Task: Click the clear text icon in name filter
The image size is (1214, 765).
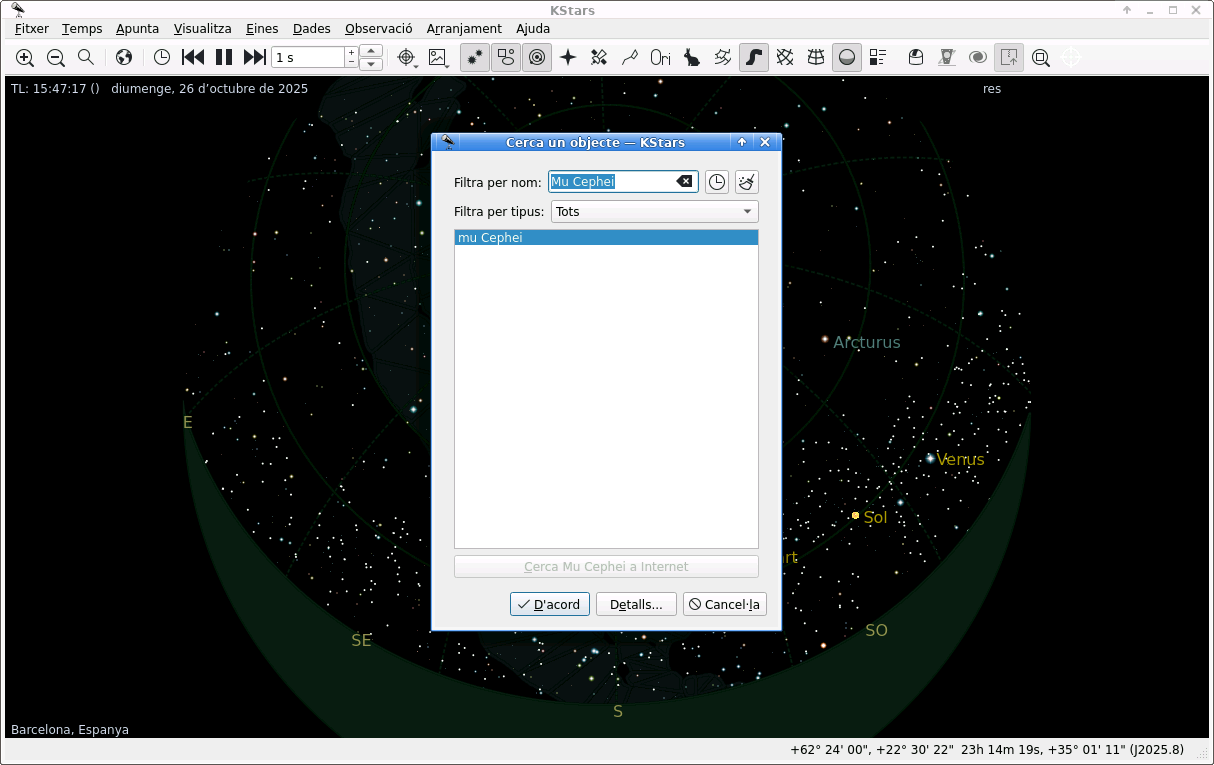Action: click(684, 182)
